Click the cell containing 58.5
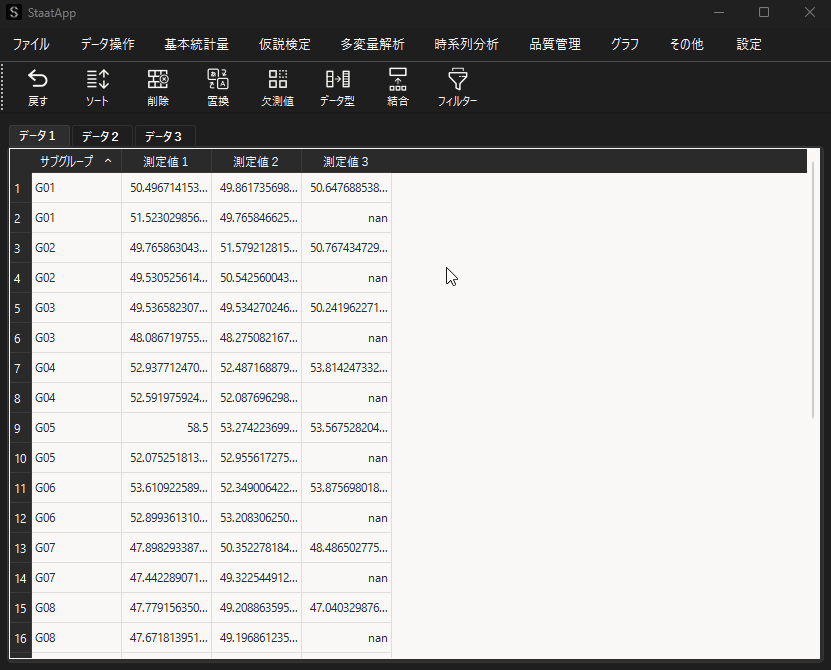Viewport: 831px width, 670px height. pyautogui.click(x=166, y=428)
